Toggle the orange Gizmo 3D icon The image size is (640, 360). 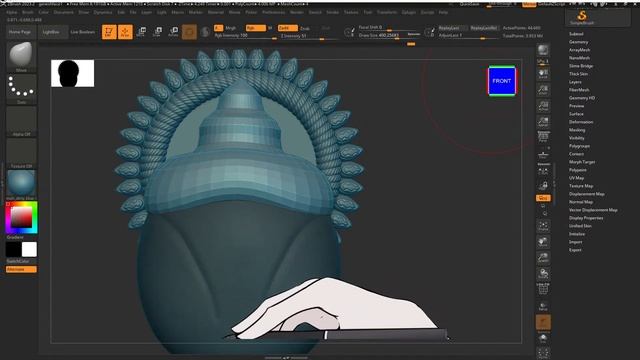point(189,32)
